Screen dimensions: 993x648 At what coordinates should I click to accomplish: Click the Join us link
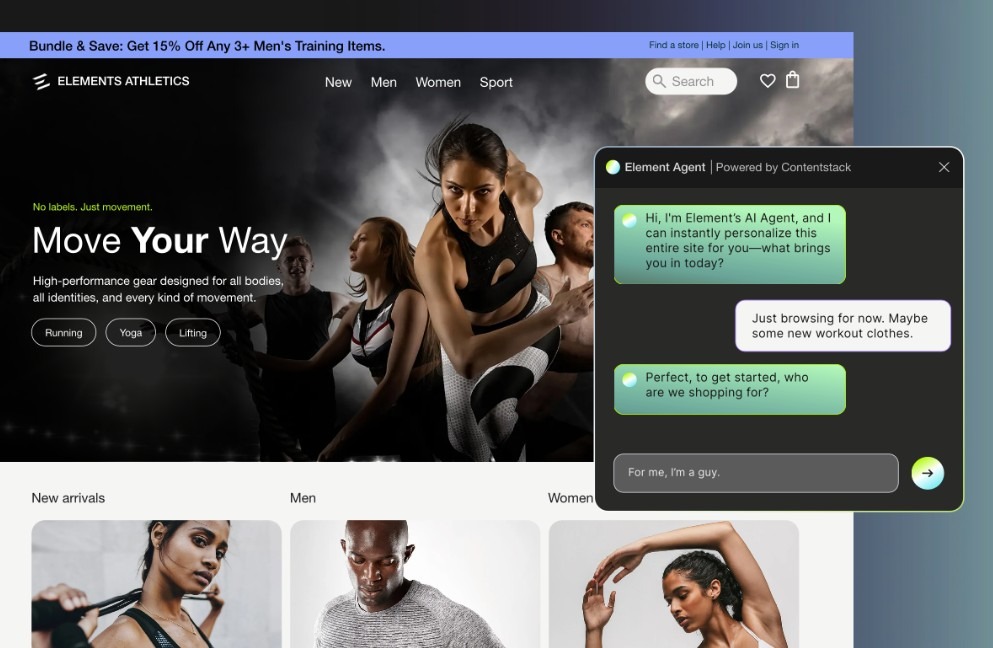pyautogui.click(x=747, y=45)
